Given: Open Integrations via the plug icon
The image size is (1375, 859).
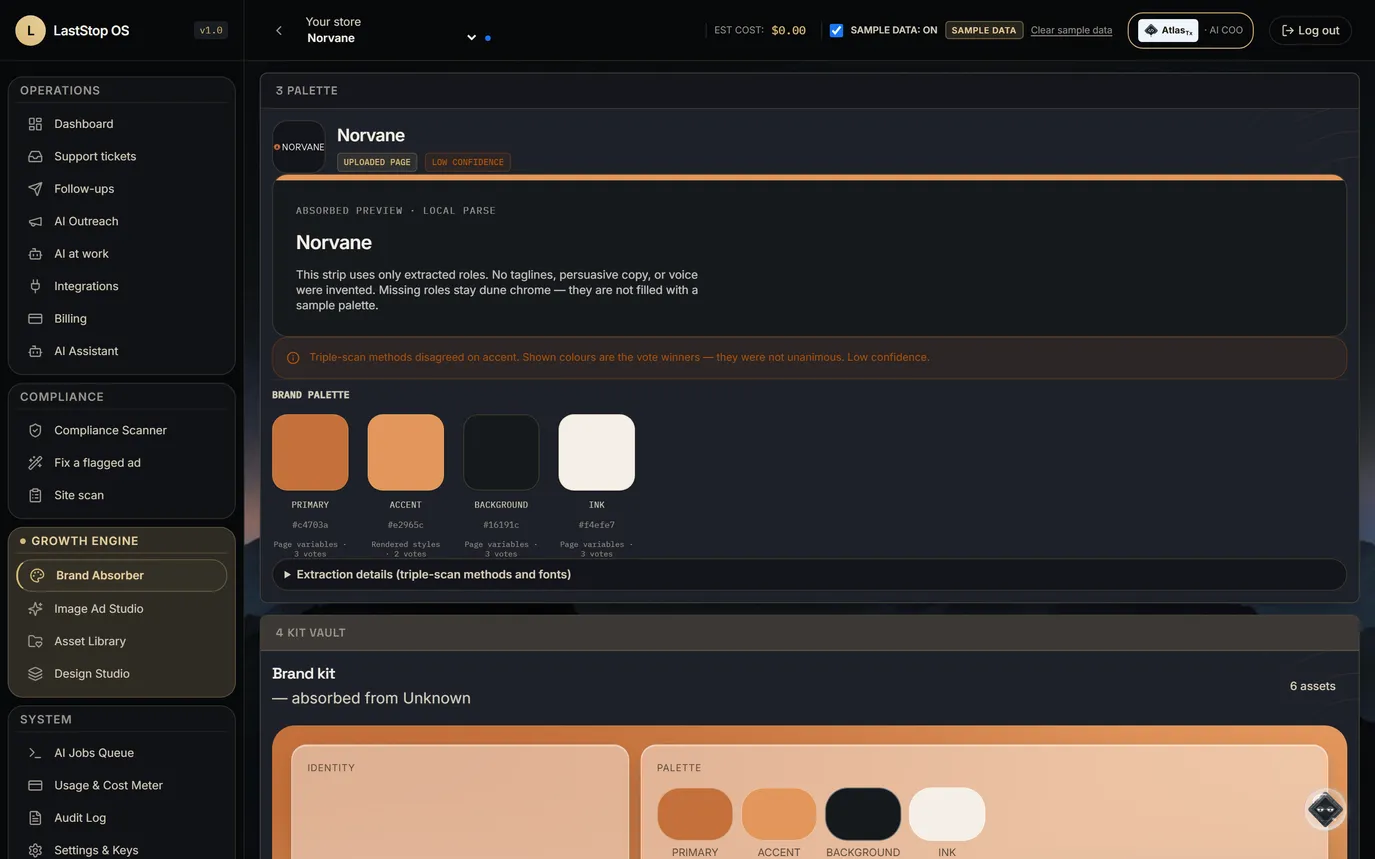Looking at the screenshot, I should pyautogui.click(x=35, y=286).
